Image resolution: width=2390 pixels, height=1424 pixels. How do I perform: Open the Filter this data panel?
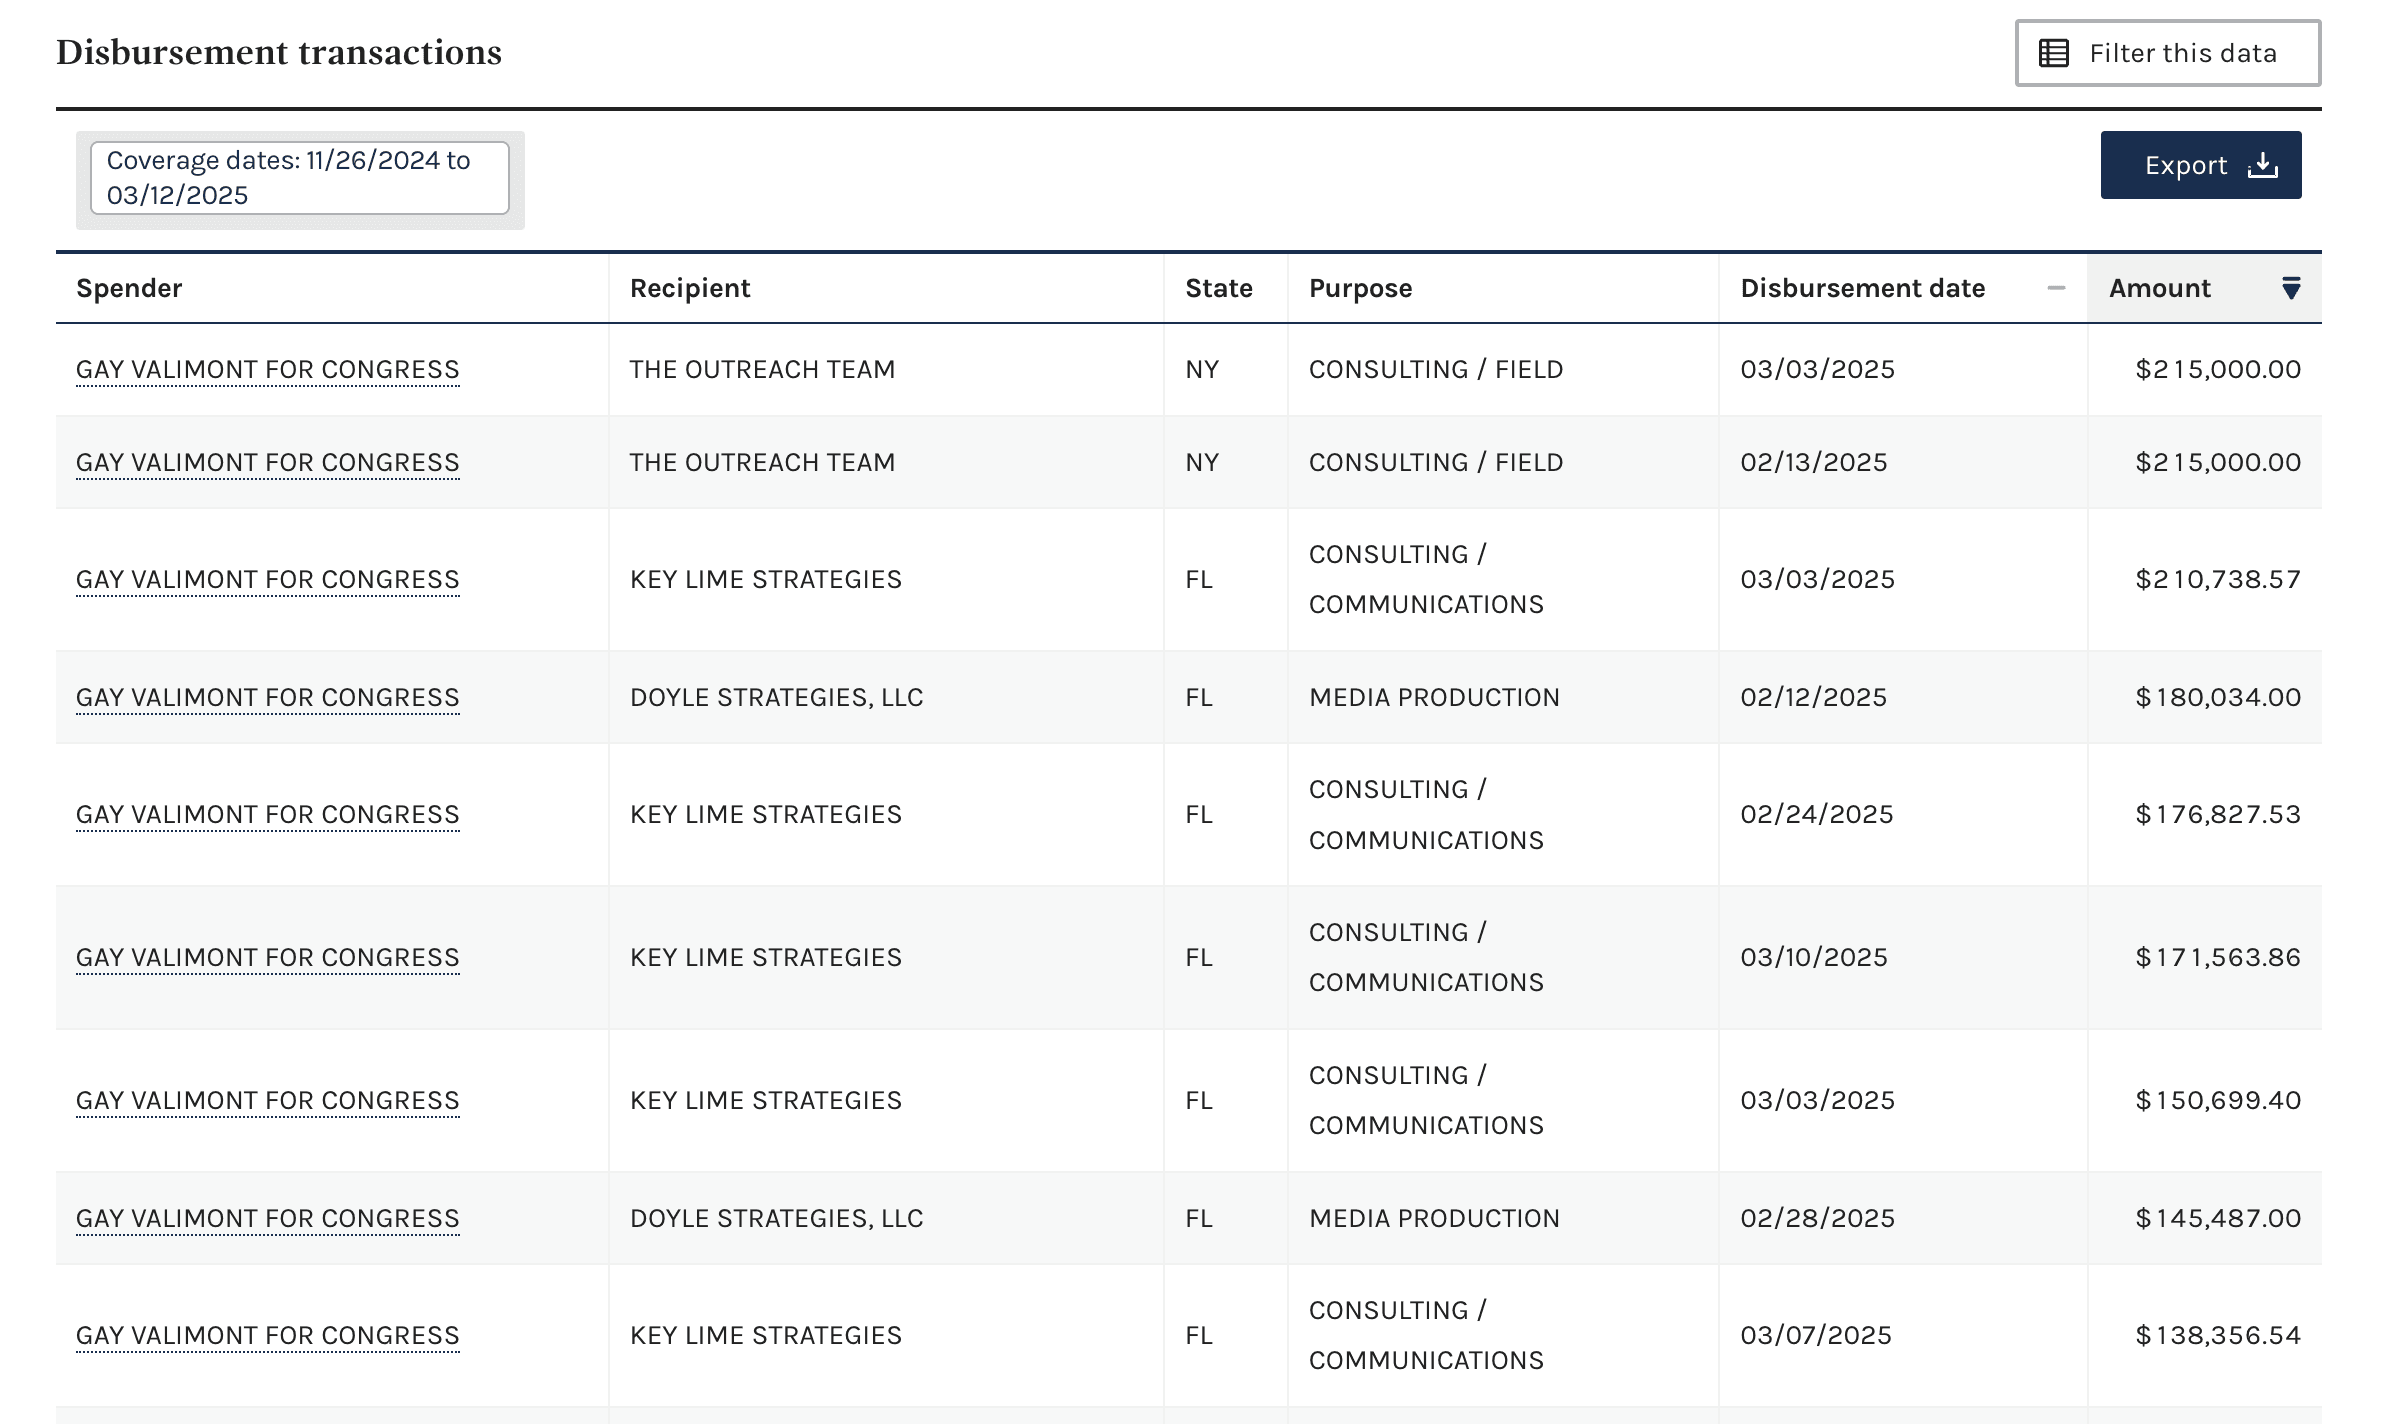click(x=2167, y=53)
